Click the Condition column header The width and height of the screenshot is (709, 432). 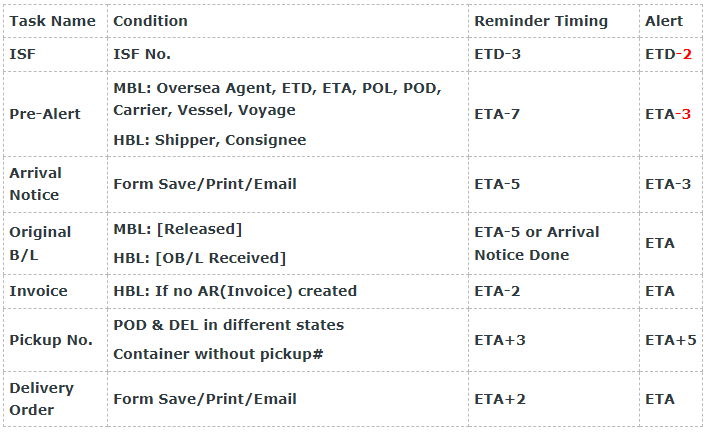150,21
